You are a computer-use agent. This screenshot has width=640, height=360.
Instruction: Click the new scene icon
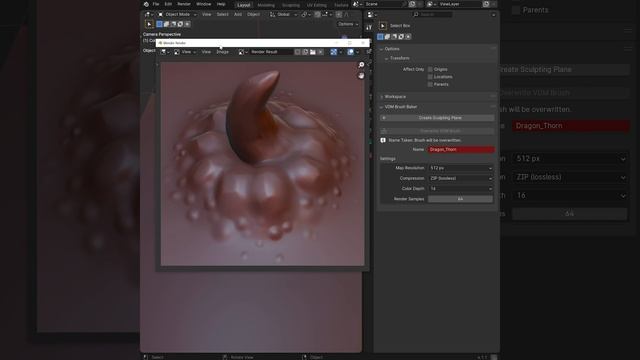pyautogui.click(x=412, y=4)
